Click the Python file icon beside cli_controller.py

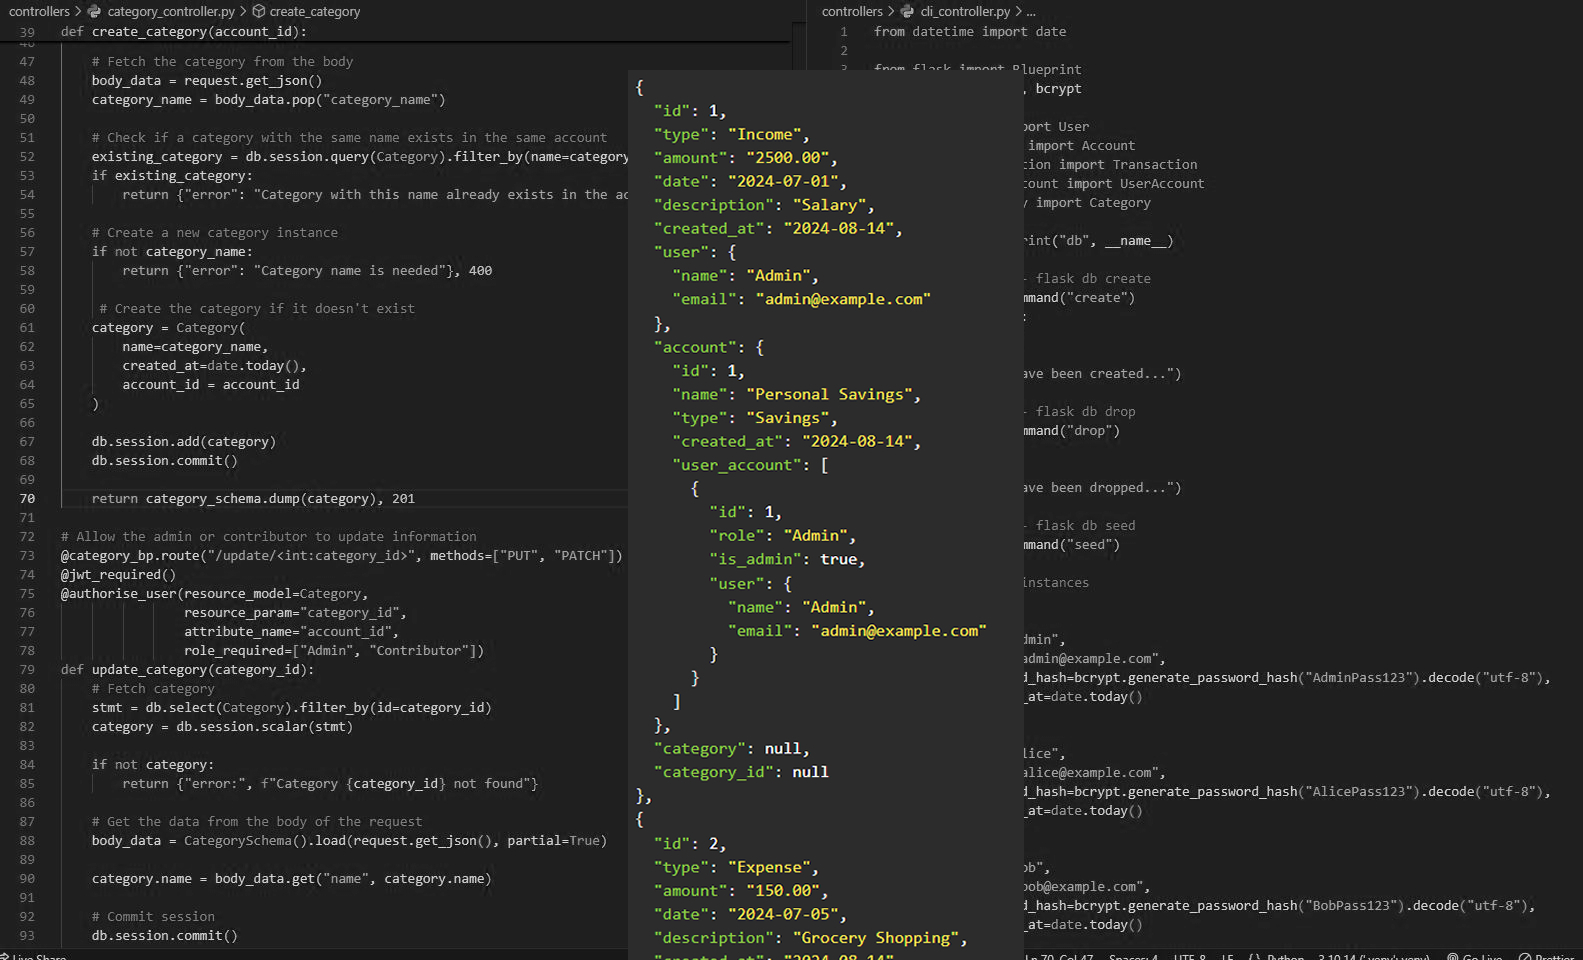[x=907, y=11]
